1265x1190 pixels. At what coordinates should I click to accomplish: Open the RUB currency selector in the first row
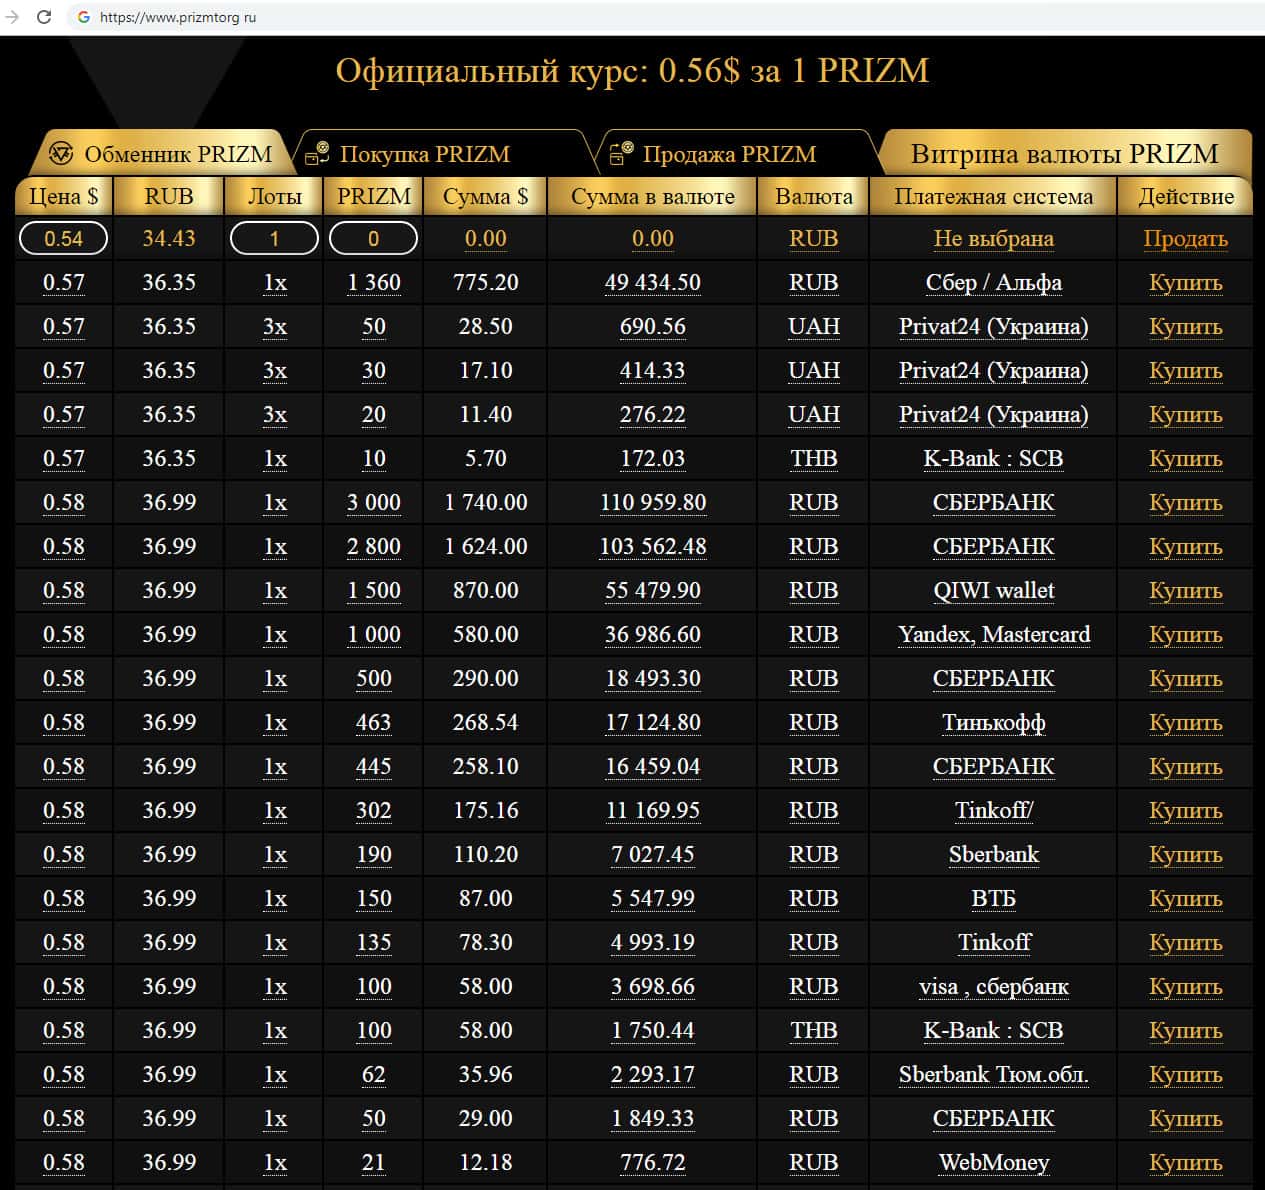coord(813,239)
